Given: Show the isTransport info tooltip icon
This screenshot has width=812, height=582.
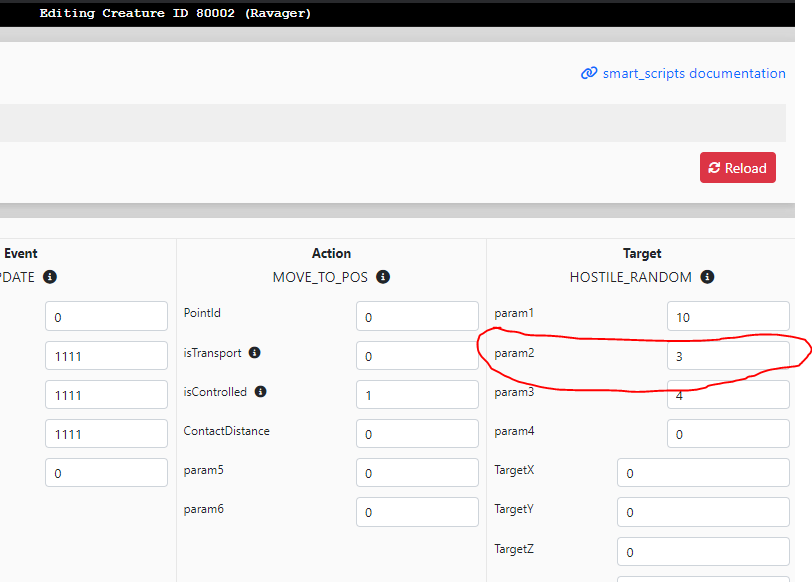Looking at the screenshot, I should pos(254,353).
